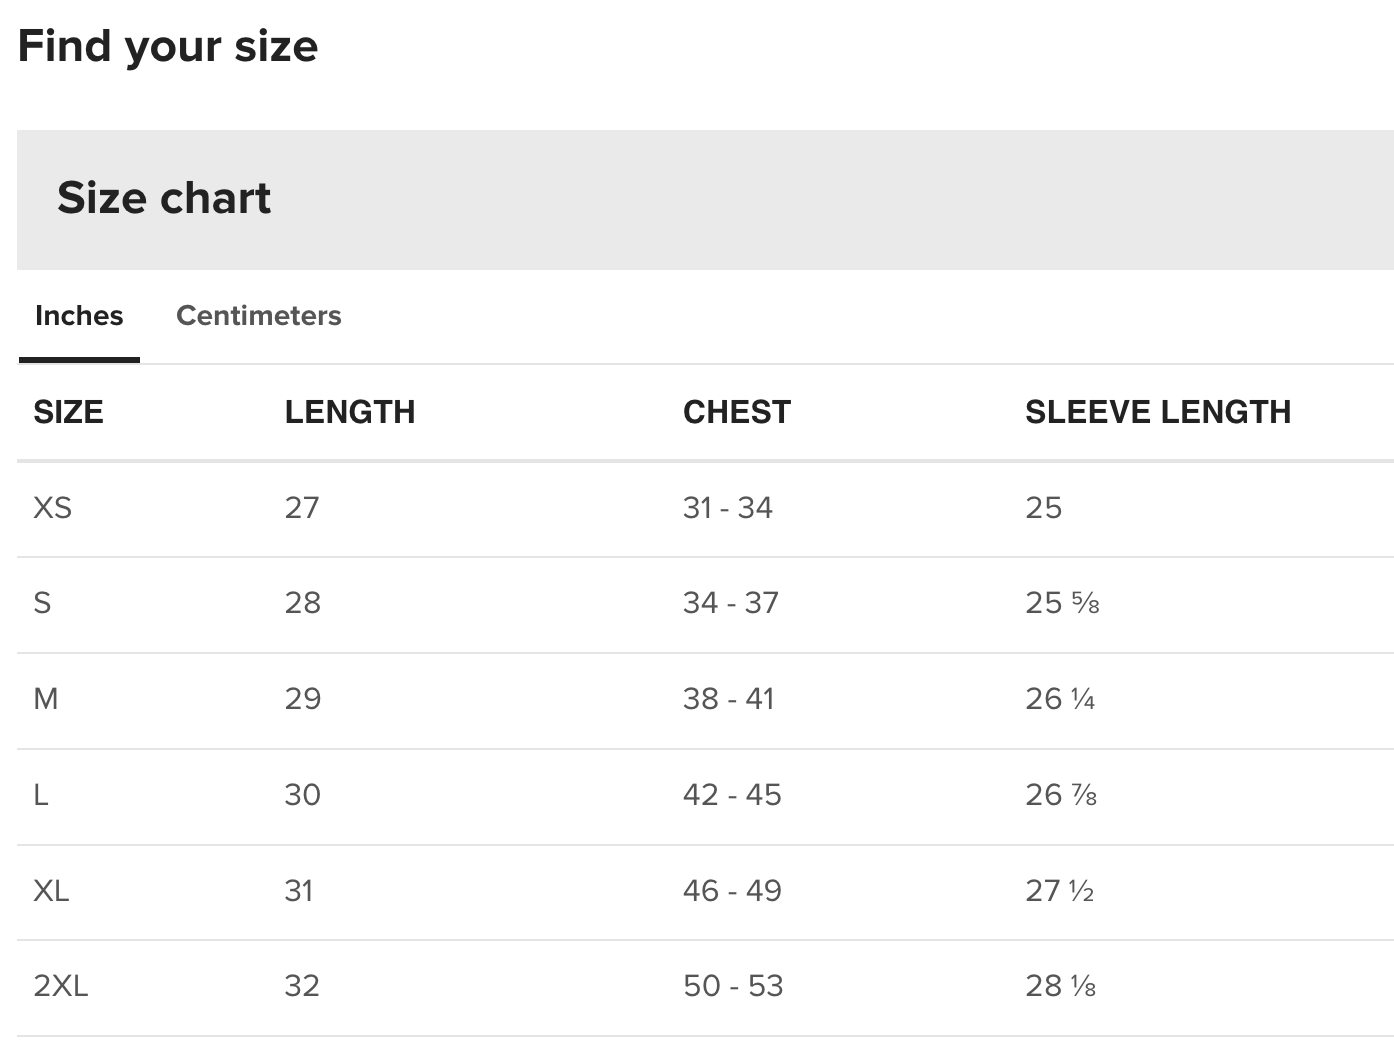Click chest value 50 - 53

click(732, 986)
